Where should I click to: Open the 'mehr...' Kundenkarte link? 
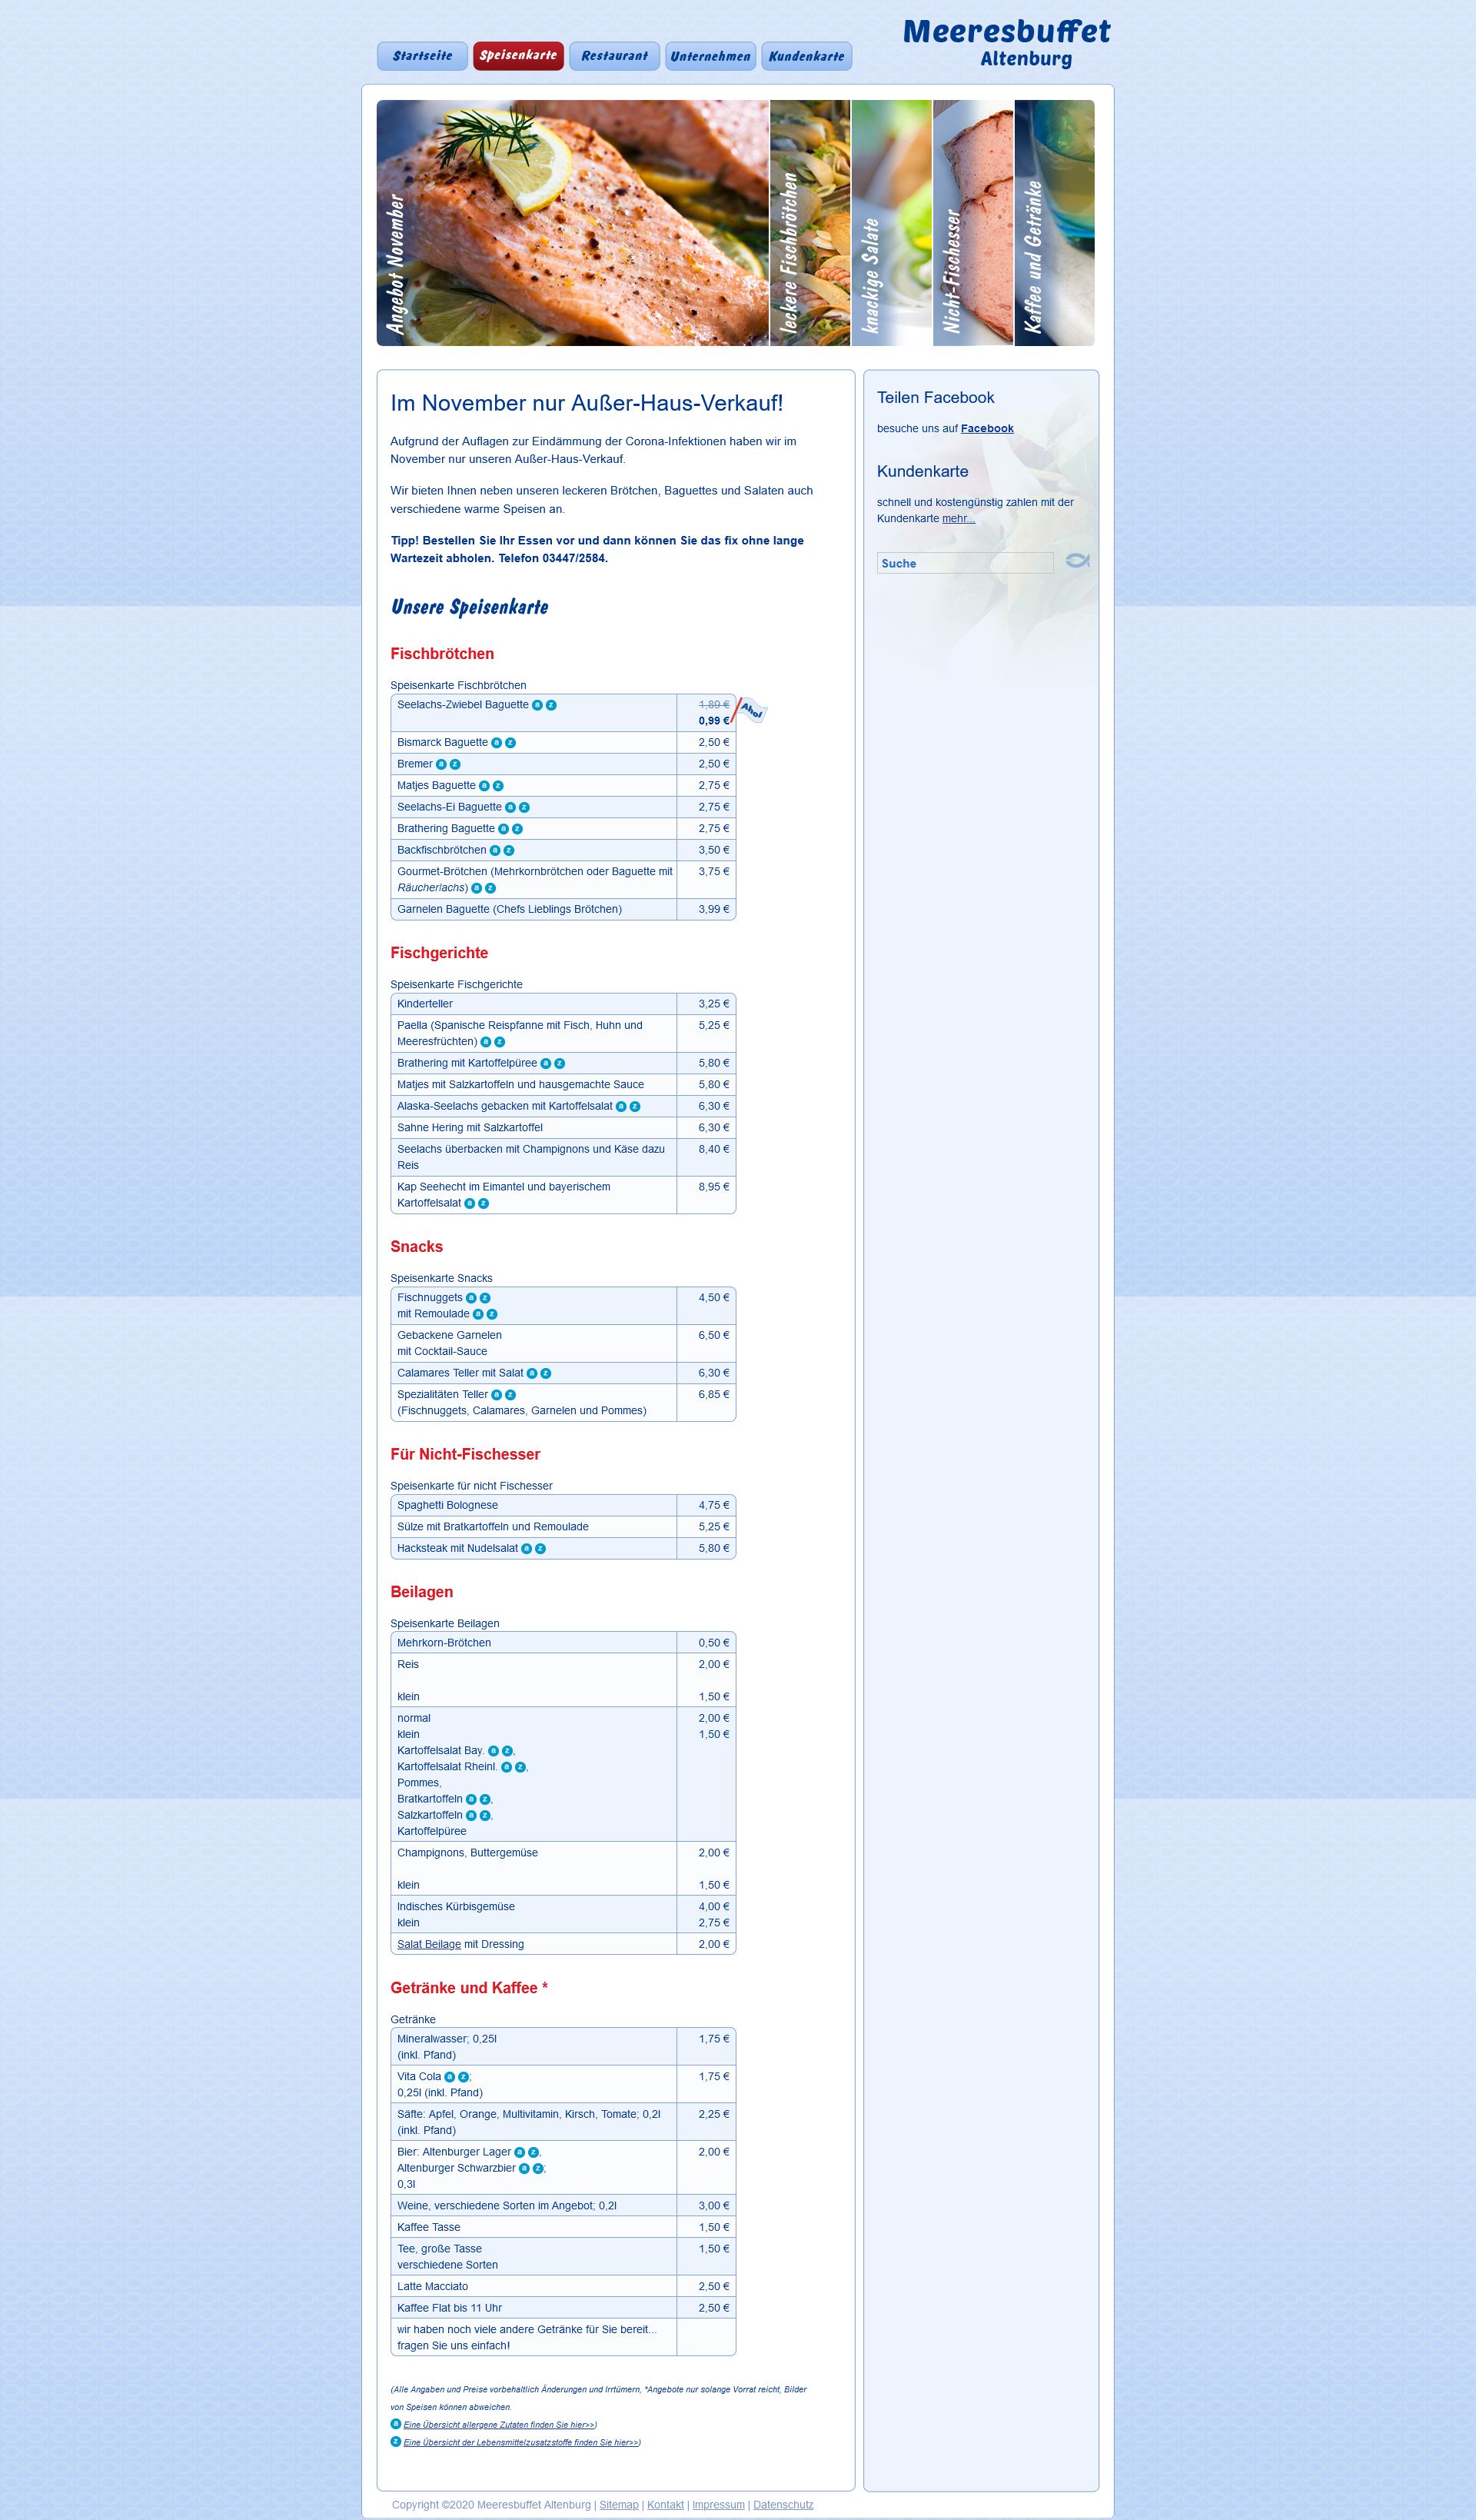[x=958, y=519]
